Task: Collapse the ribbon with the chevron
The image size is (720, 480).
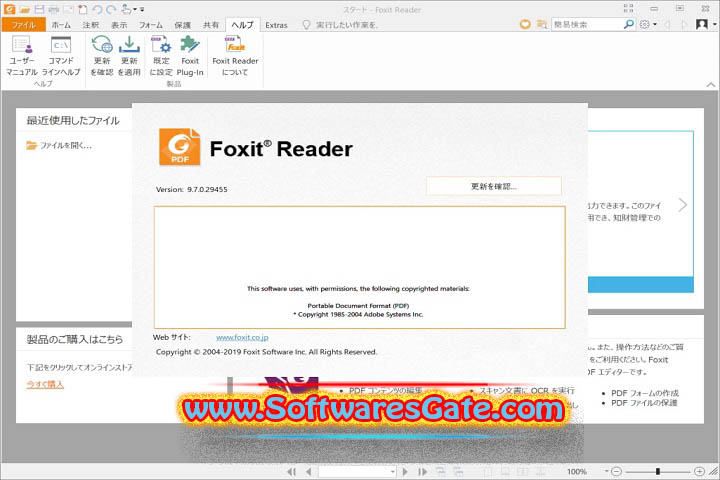Action: pyautogui.click(x=711, y=85)
